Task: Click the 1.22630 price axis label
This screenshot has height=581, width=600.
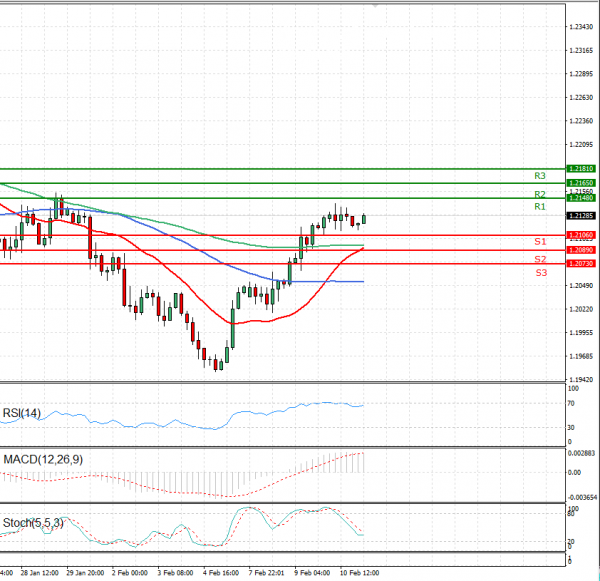Action: tap(581, 98)
